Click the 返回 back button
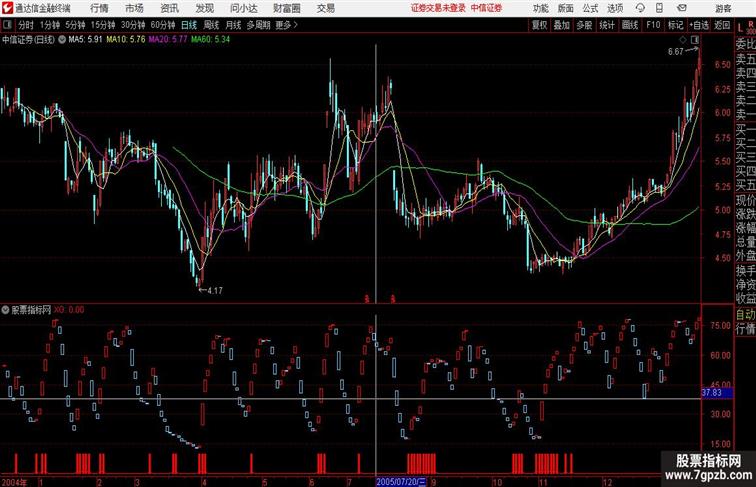Viewport: 756px width, 487px height. [722, 25]
